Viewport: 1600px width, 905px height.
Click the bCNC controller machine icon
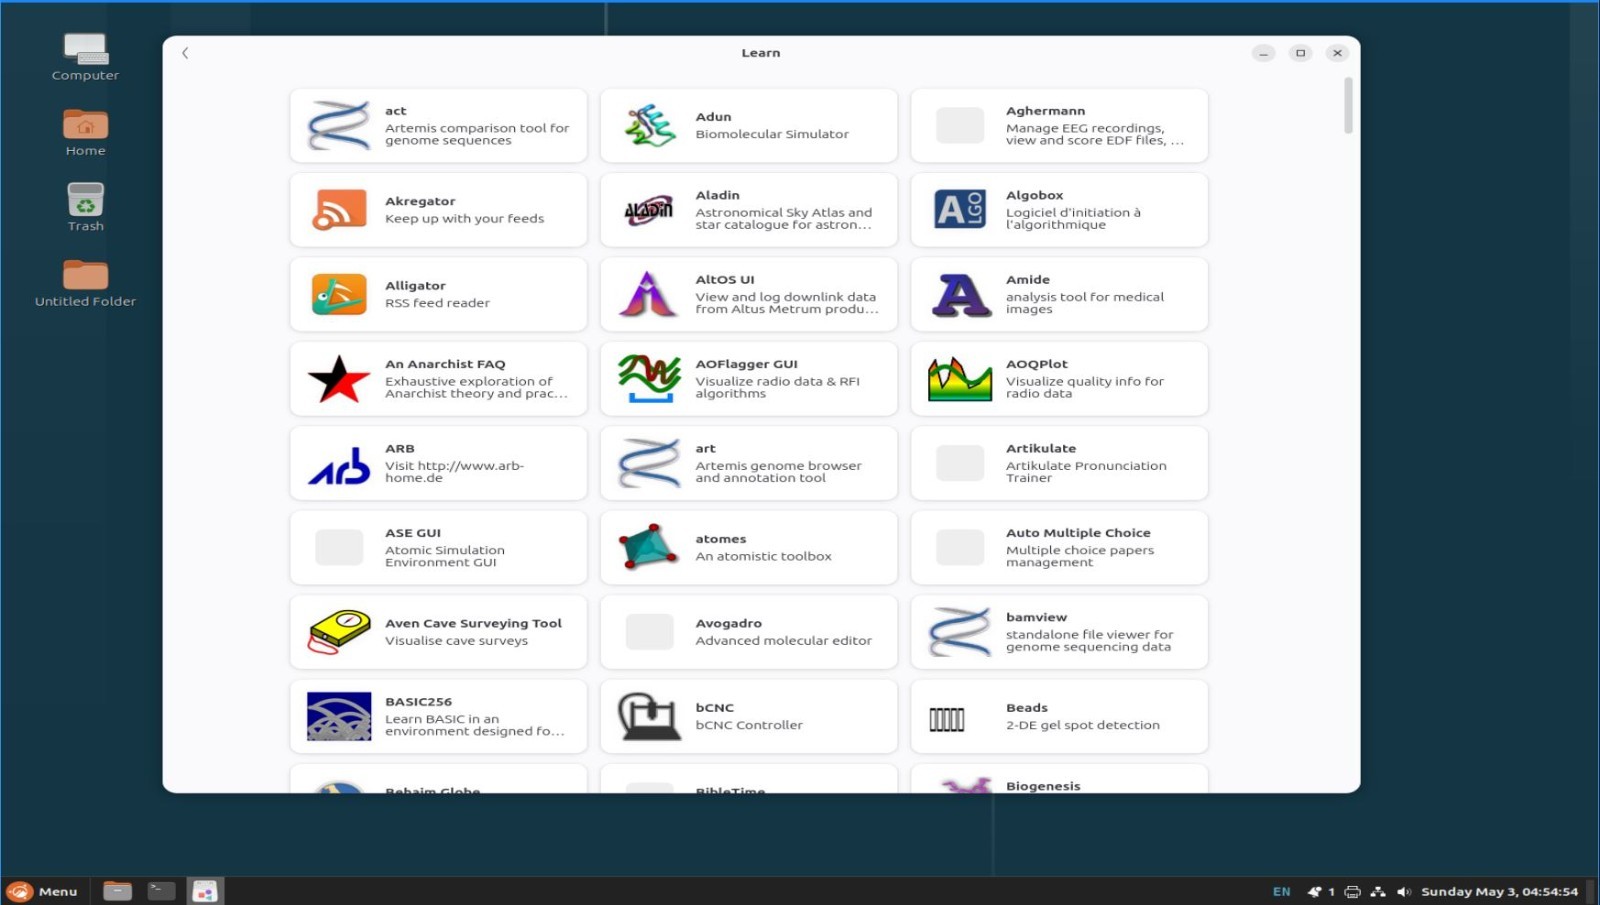tap(650, 717)
